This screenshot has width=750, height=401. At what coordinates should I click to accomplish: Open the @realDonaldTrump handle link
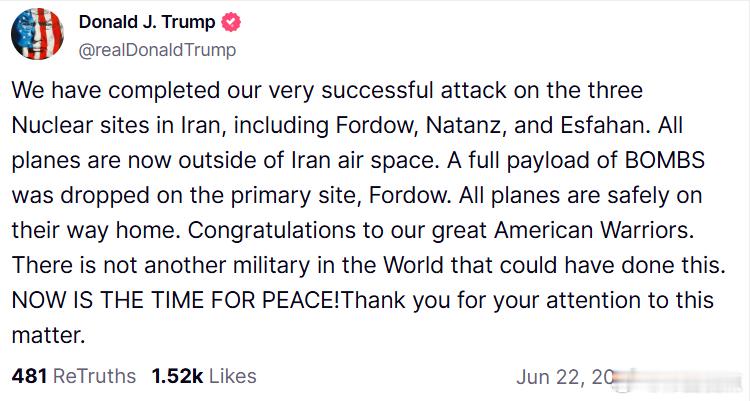point(157,50)
